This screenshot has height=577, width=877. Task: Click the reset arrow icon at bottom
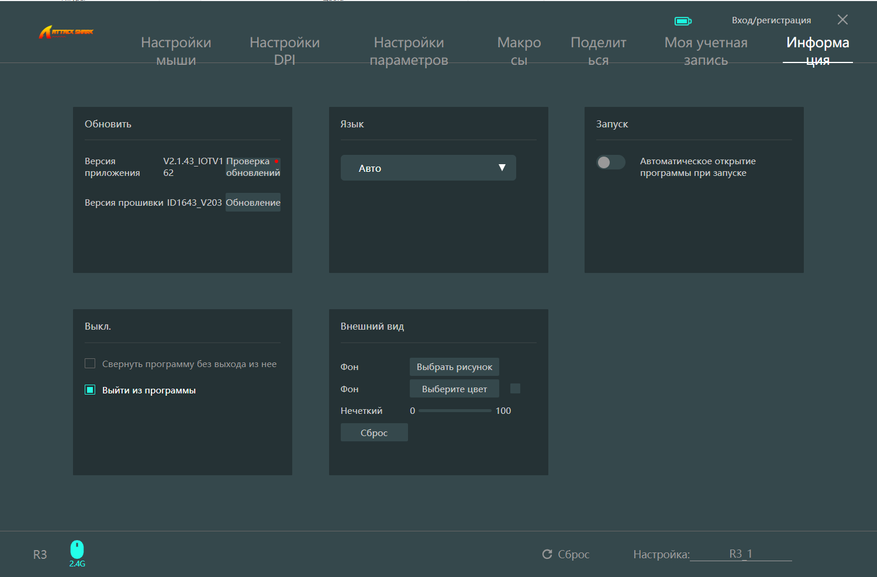point(547,554)
